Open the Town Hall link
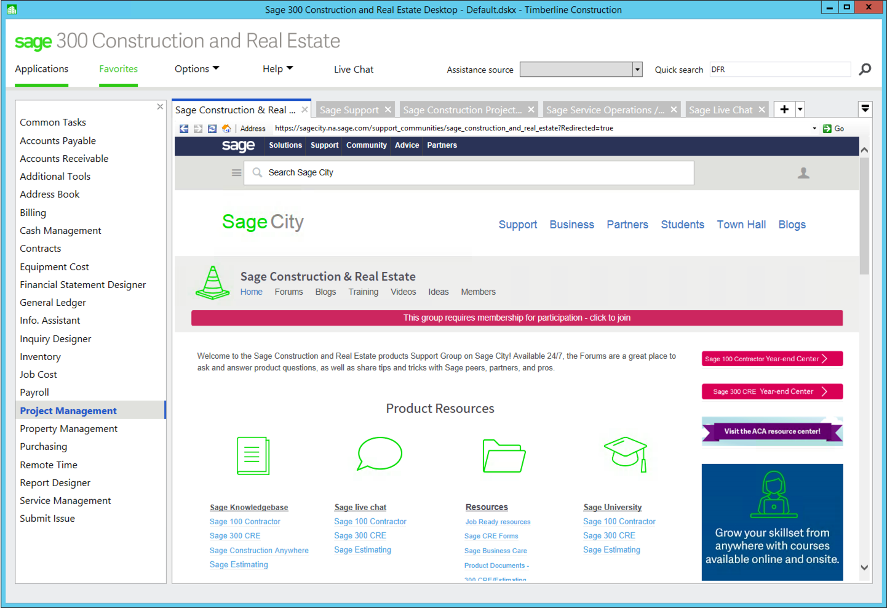 pos(741,224)
